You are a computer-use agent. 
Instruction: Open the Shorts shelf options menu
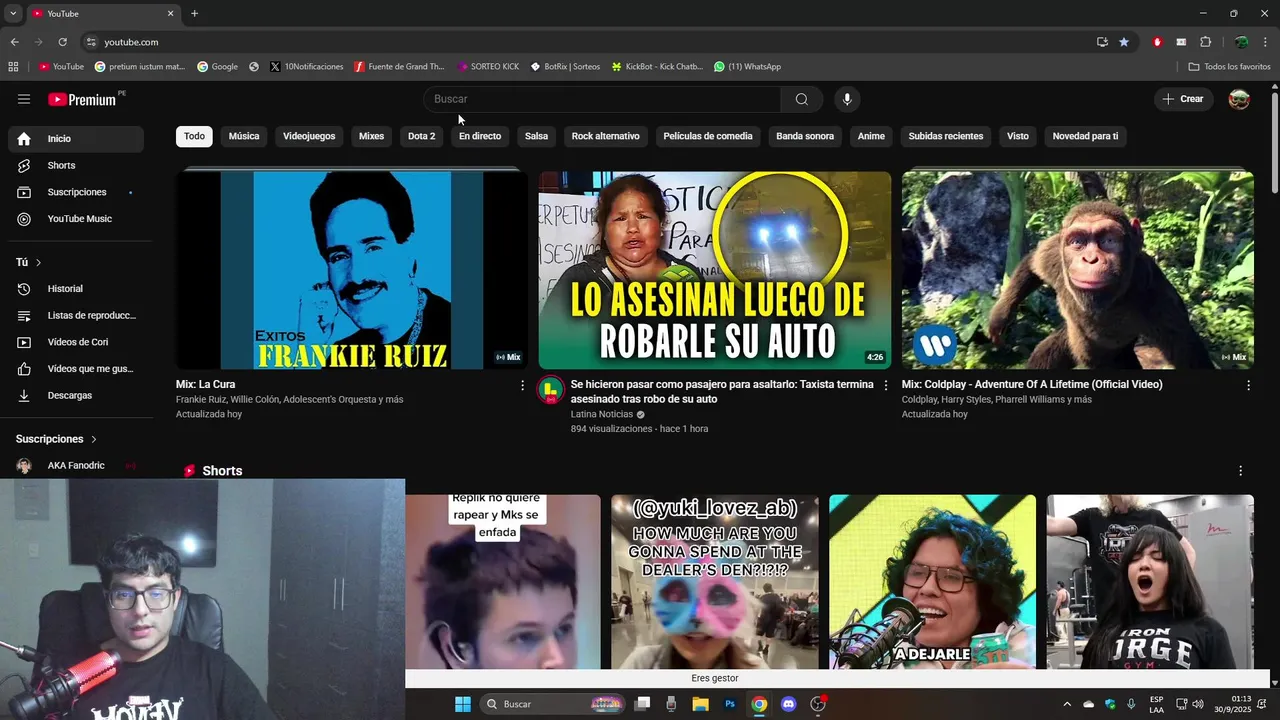point(1241,471)
